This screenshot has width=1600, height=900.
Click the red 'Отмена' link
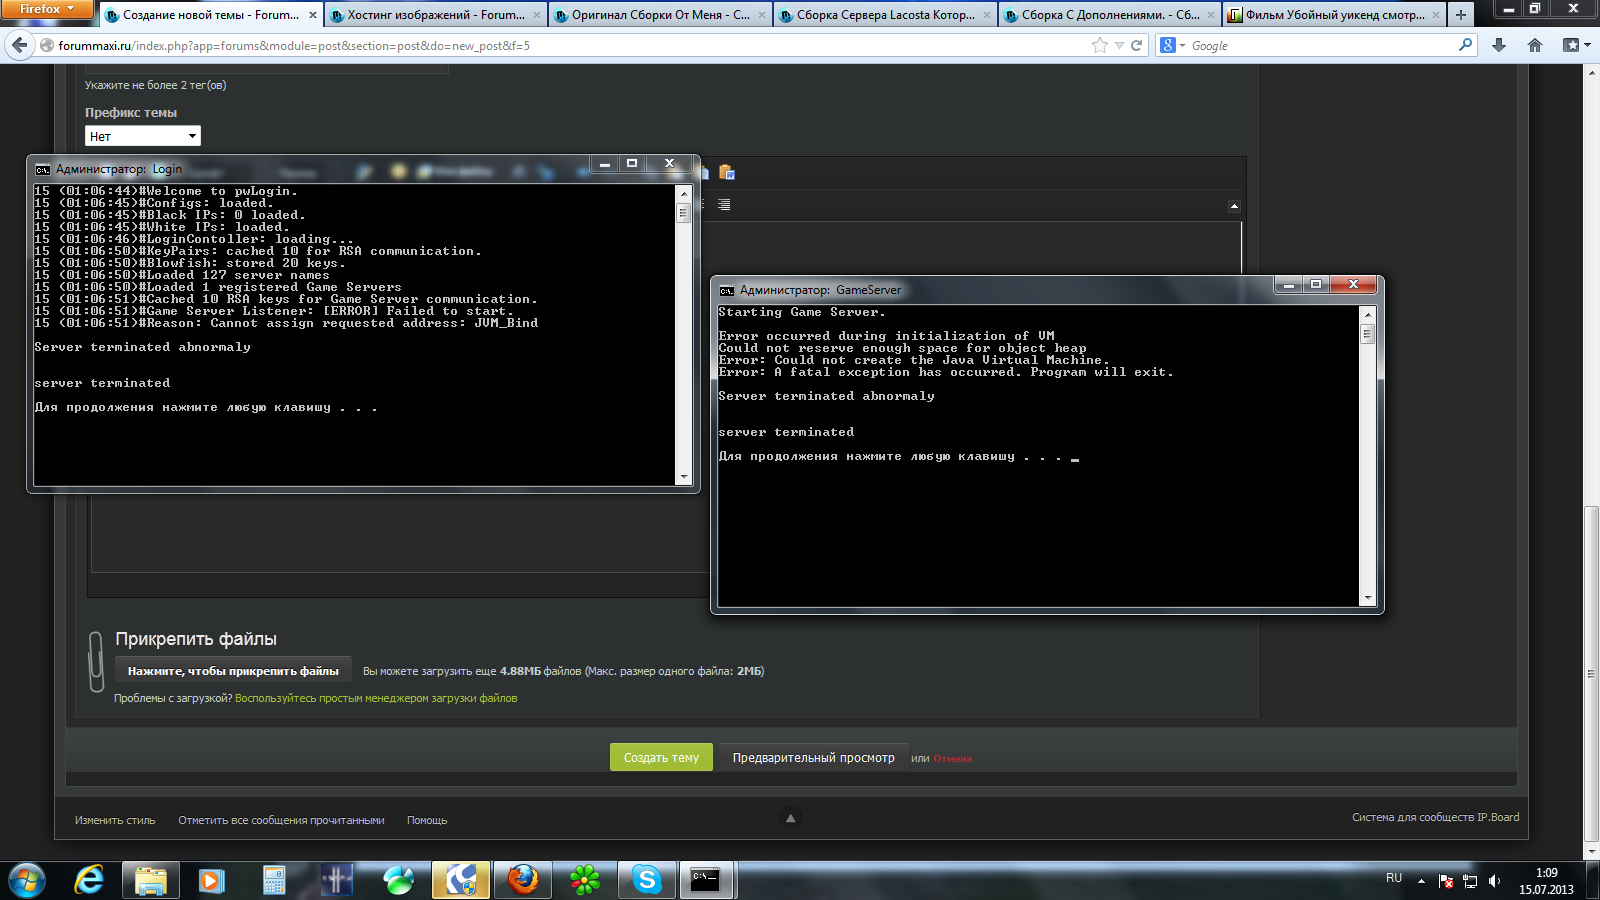953,759
